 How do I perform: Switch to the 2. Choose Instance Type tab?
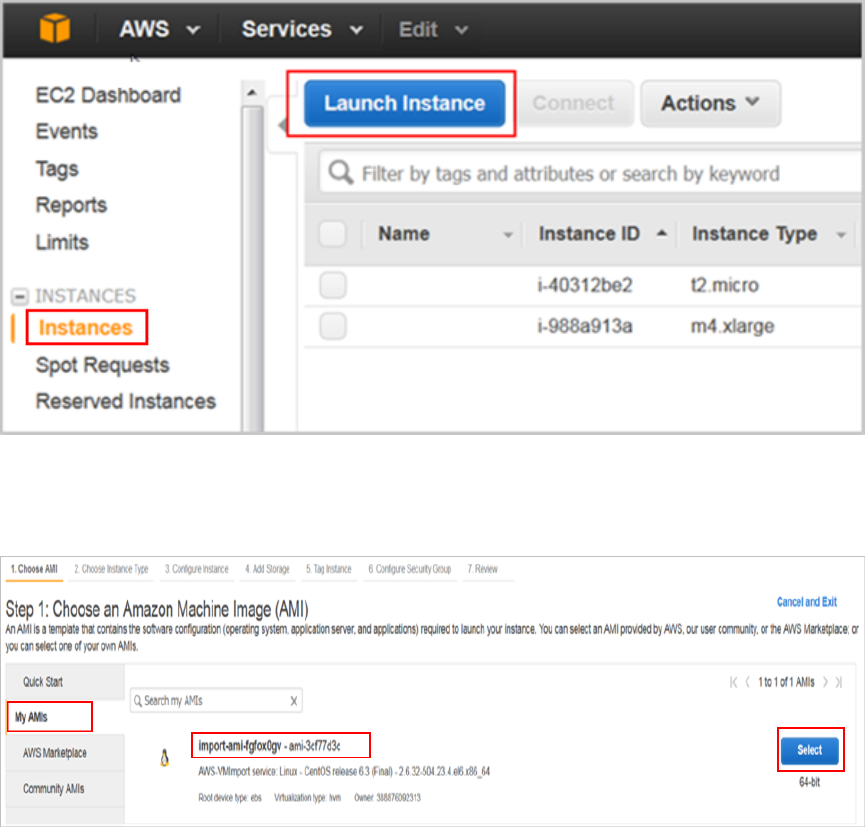coord(111,569)
